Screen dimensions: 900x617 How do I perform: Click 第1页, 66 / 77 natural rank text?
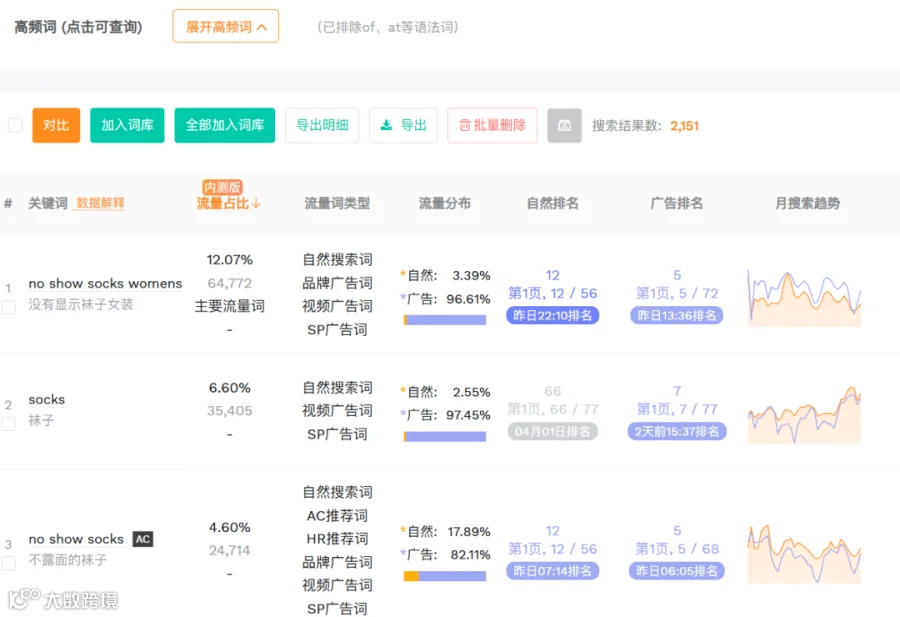(x=553, y=409)
